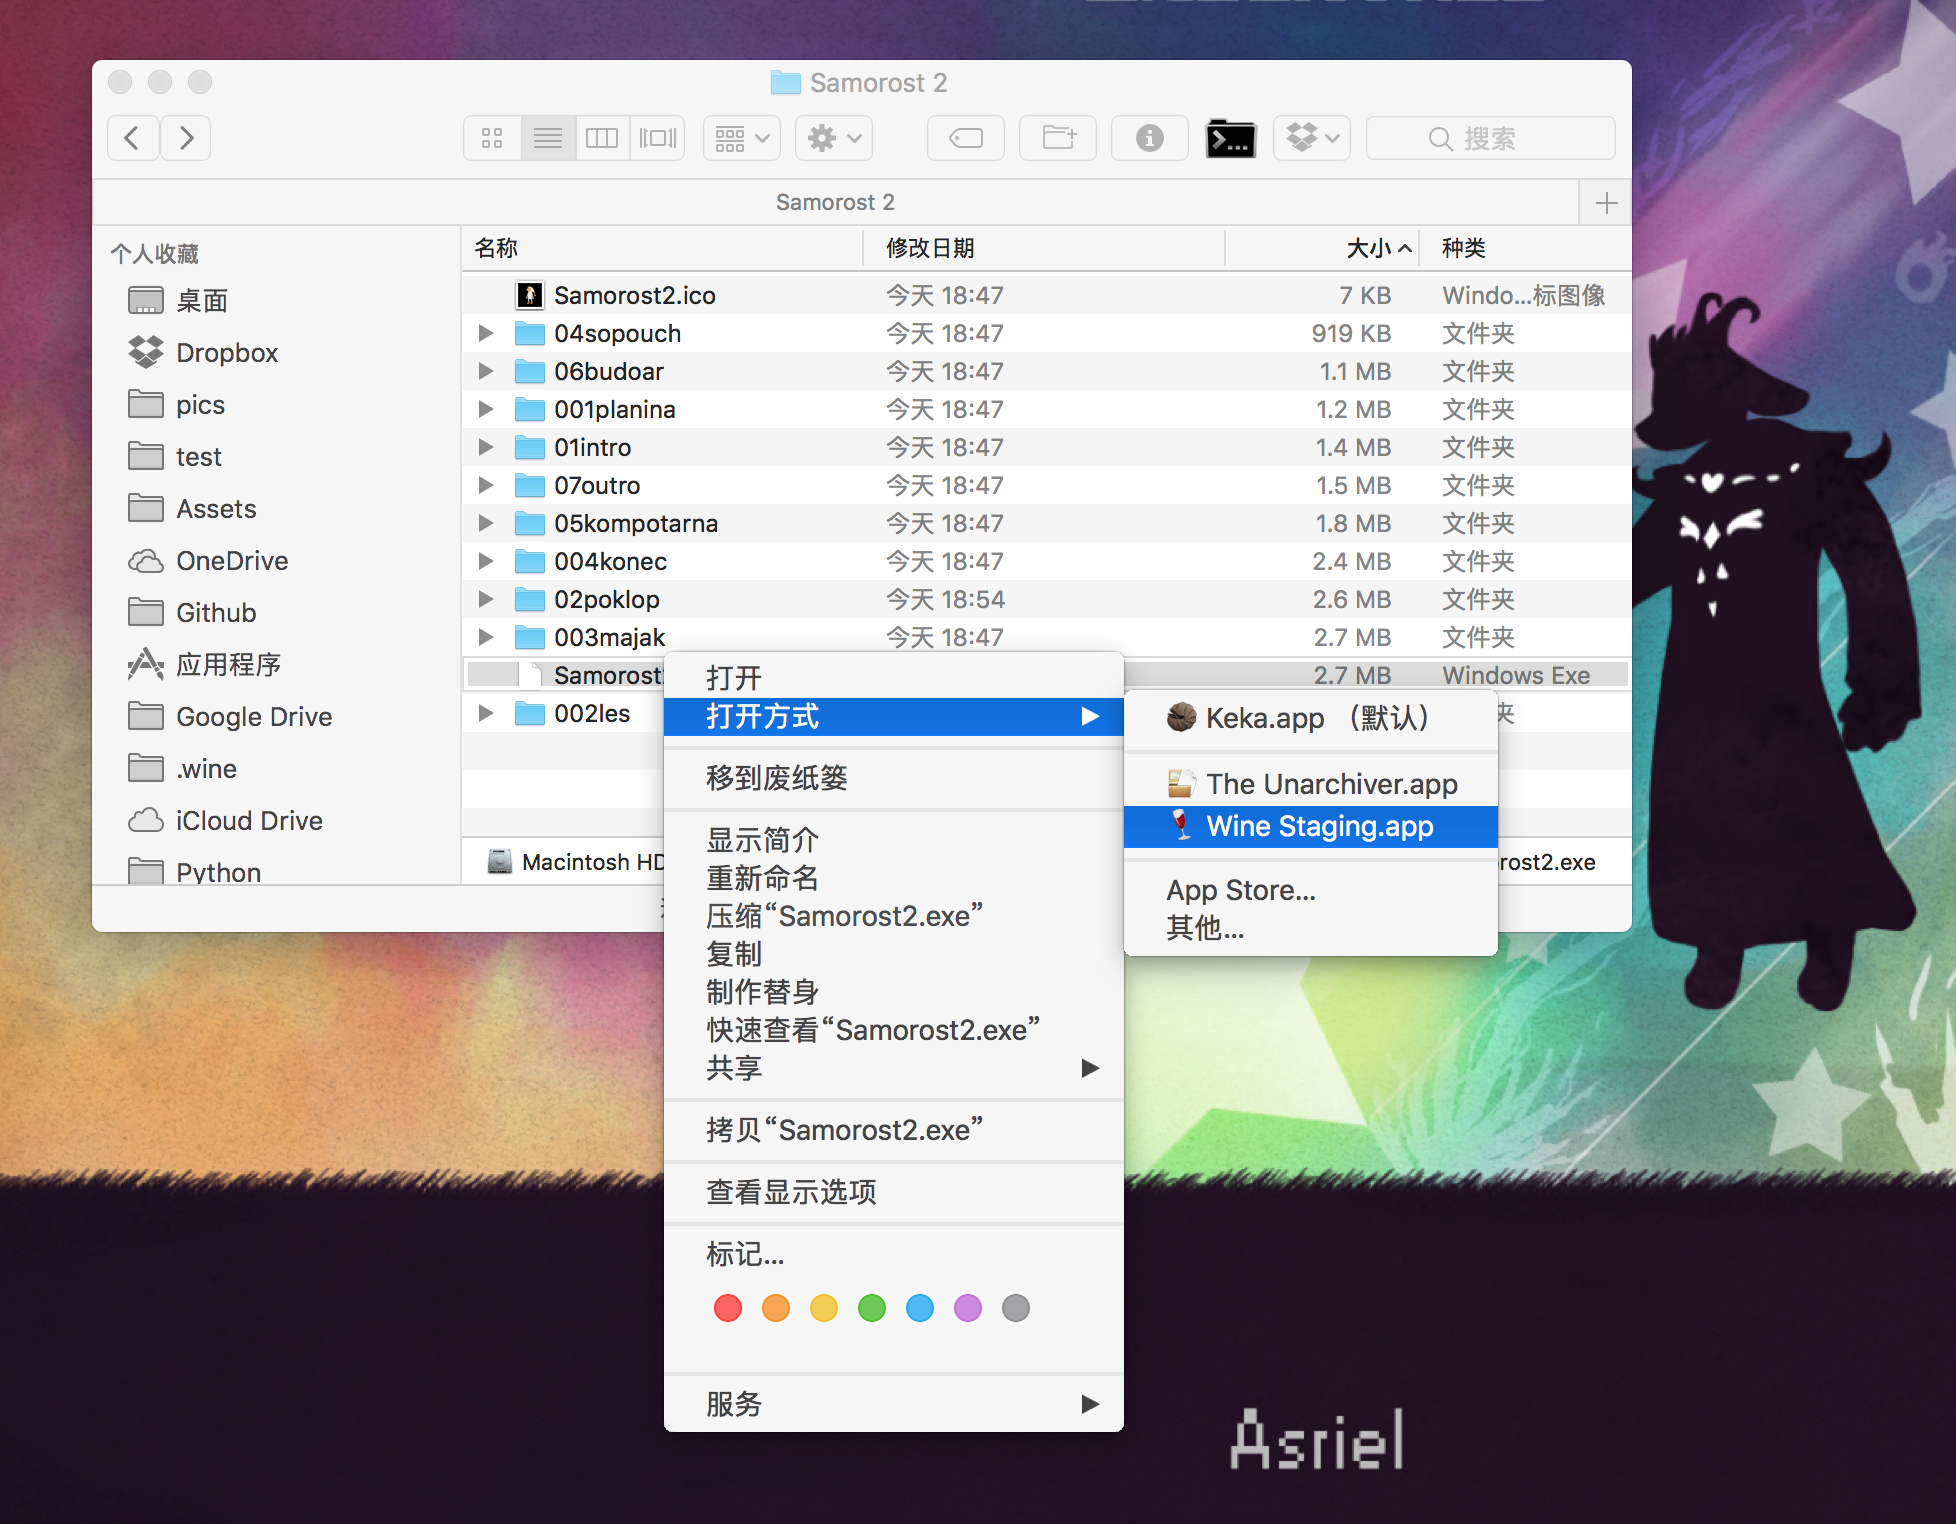Image resolution: width=1956 pixels, height=1524 pixels.
Task: Switch to icon view in the toolbar
Action: [x=492, y=138]
